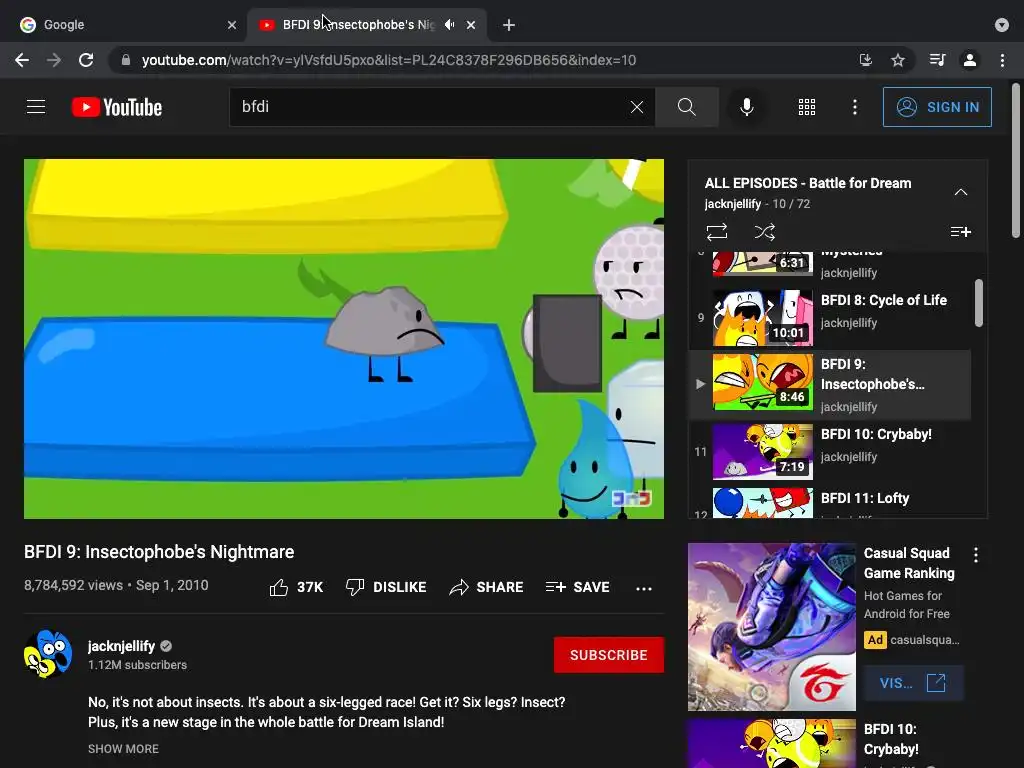Install app icon in address bar
The height and width of the screenshot is (768, 1024).
point(866,60)
